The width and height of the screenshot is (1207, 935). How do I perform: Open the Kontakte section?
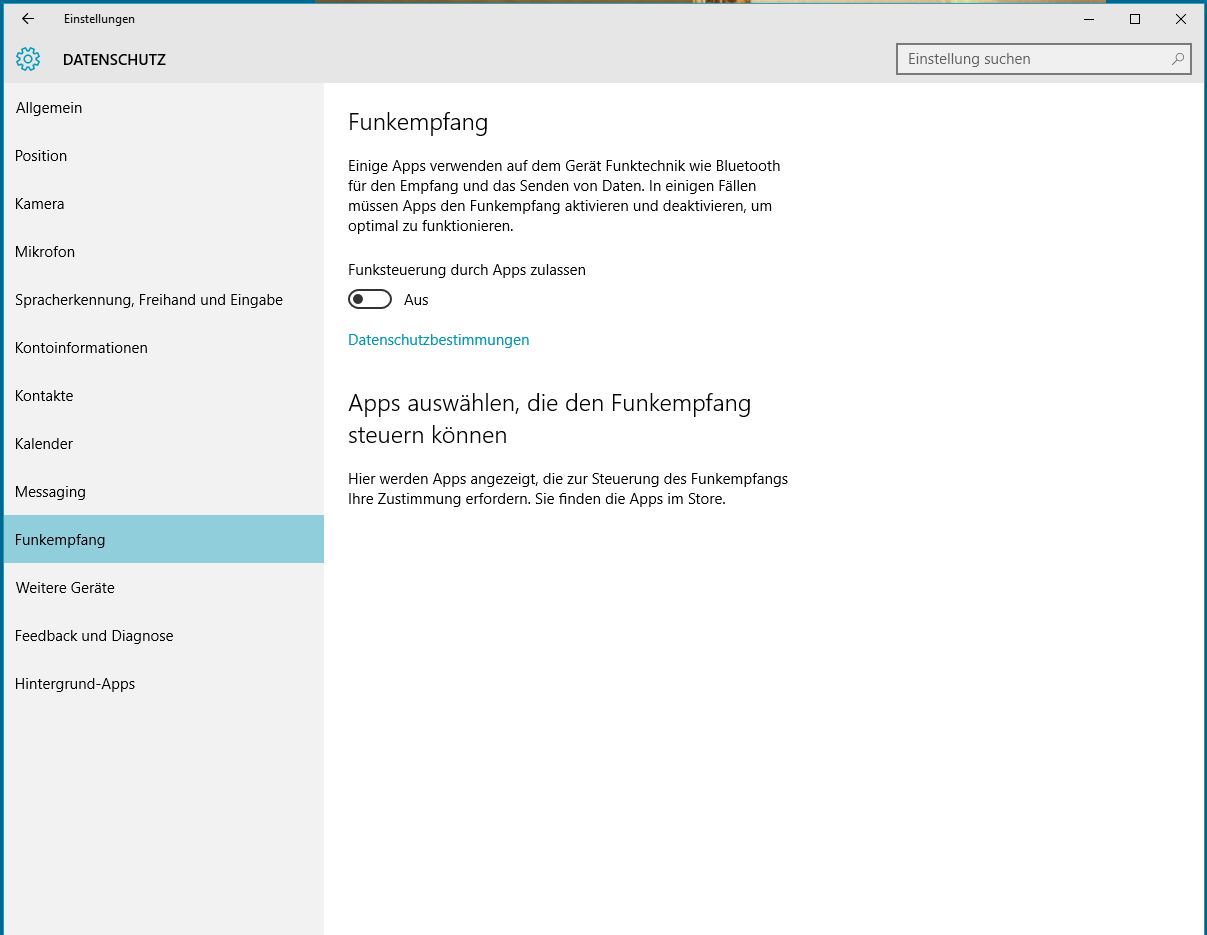tap(164, 396)
